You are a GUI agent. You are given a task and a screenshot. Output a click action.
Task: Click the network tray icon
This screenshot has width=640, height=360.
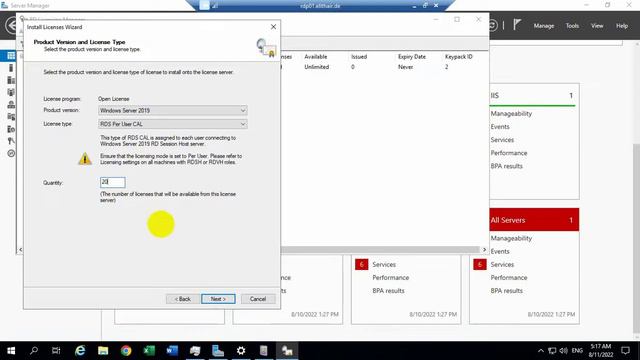[552, 351]
